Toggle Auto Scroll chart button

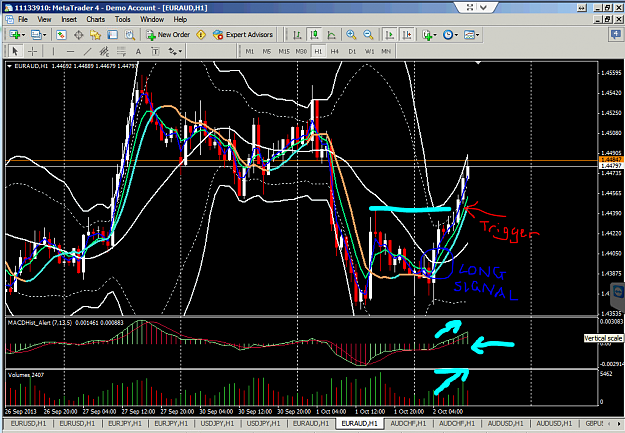(x=389, y=35)
